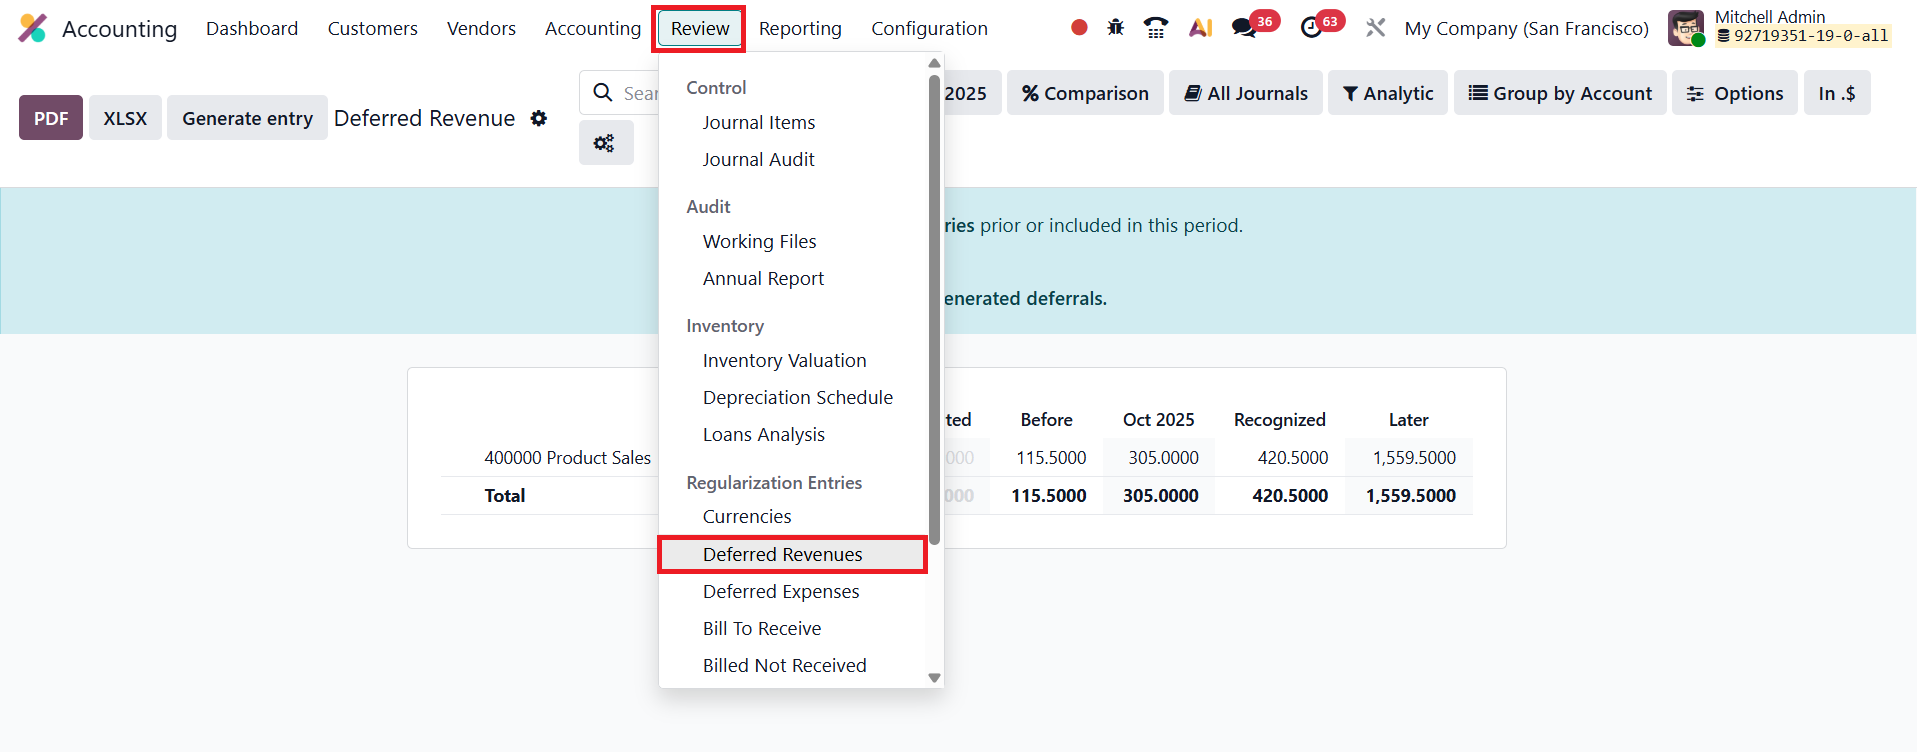Open the Analytic filter dropdown

pyautogui.click(x=1387, y=93)
